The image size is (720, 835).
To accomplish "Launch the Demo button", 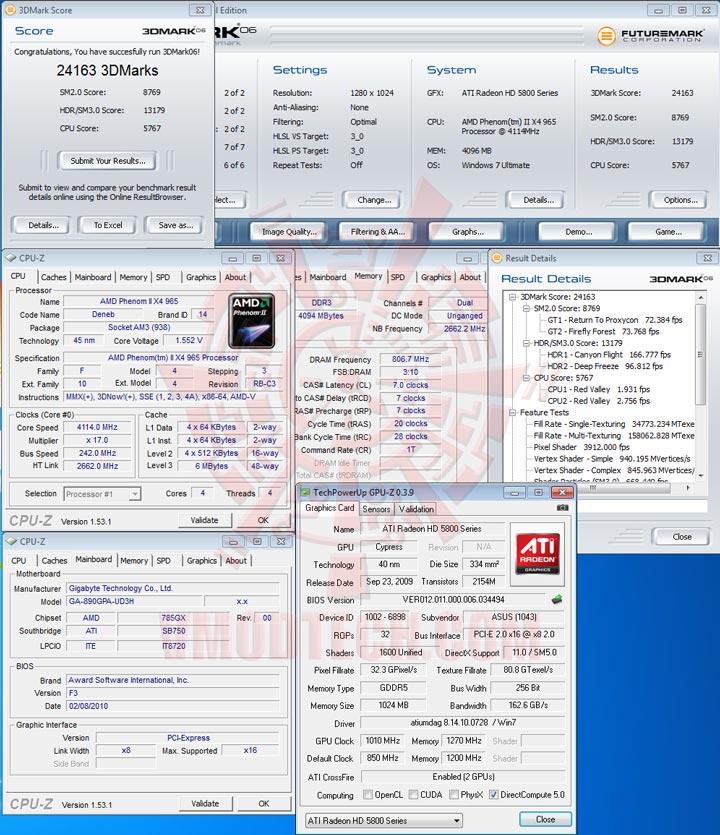I will coord(578,232).
